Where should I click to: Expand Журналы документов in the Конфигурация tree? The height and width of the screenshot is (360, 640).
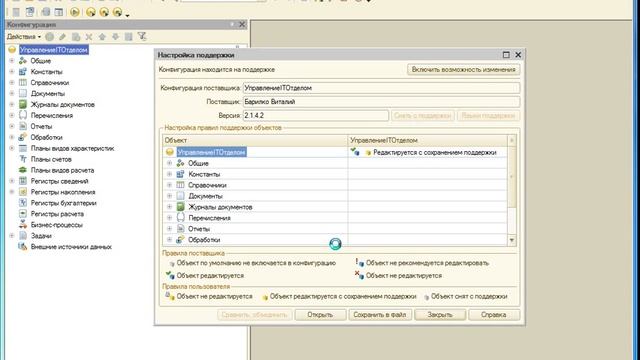click(12, 104)
